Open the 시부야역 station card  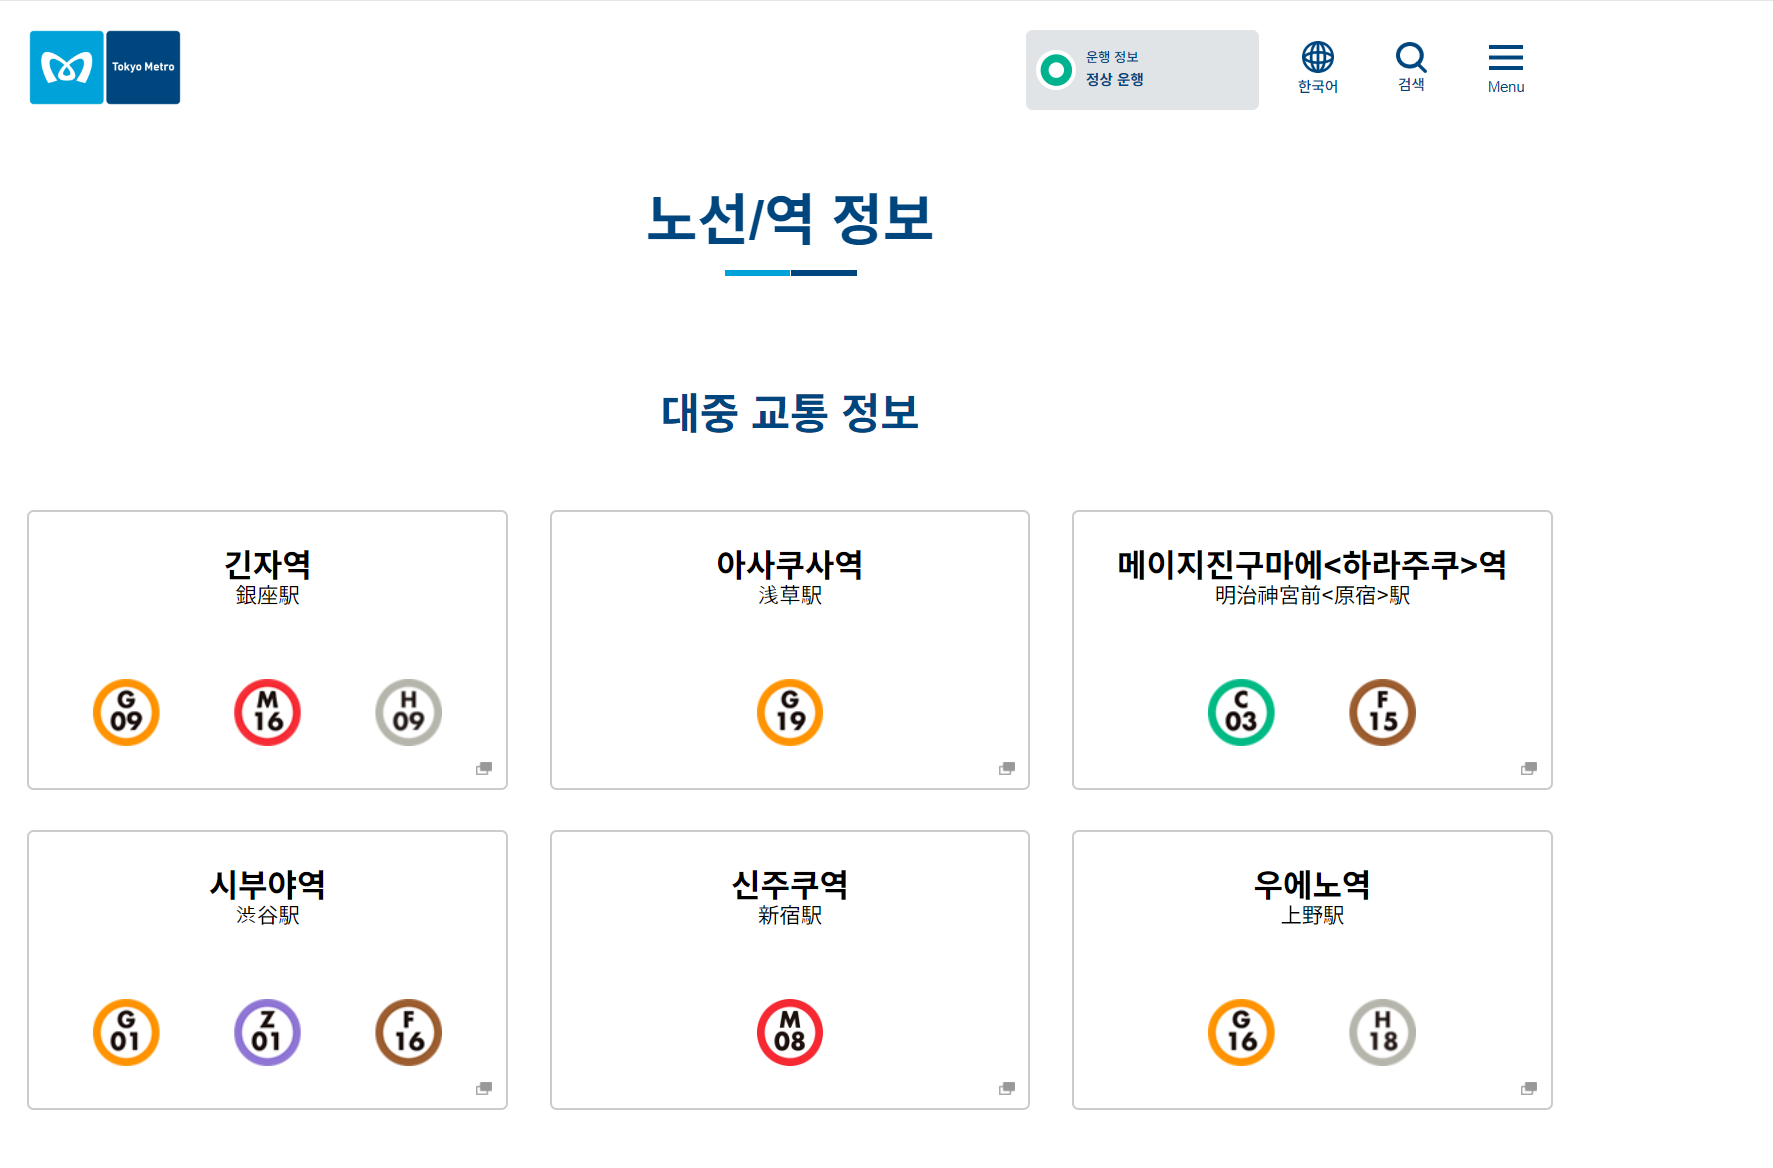tap(267, 970)
